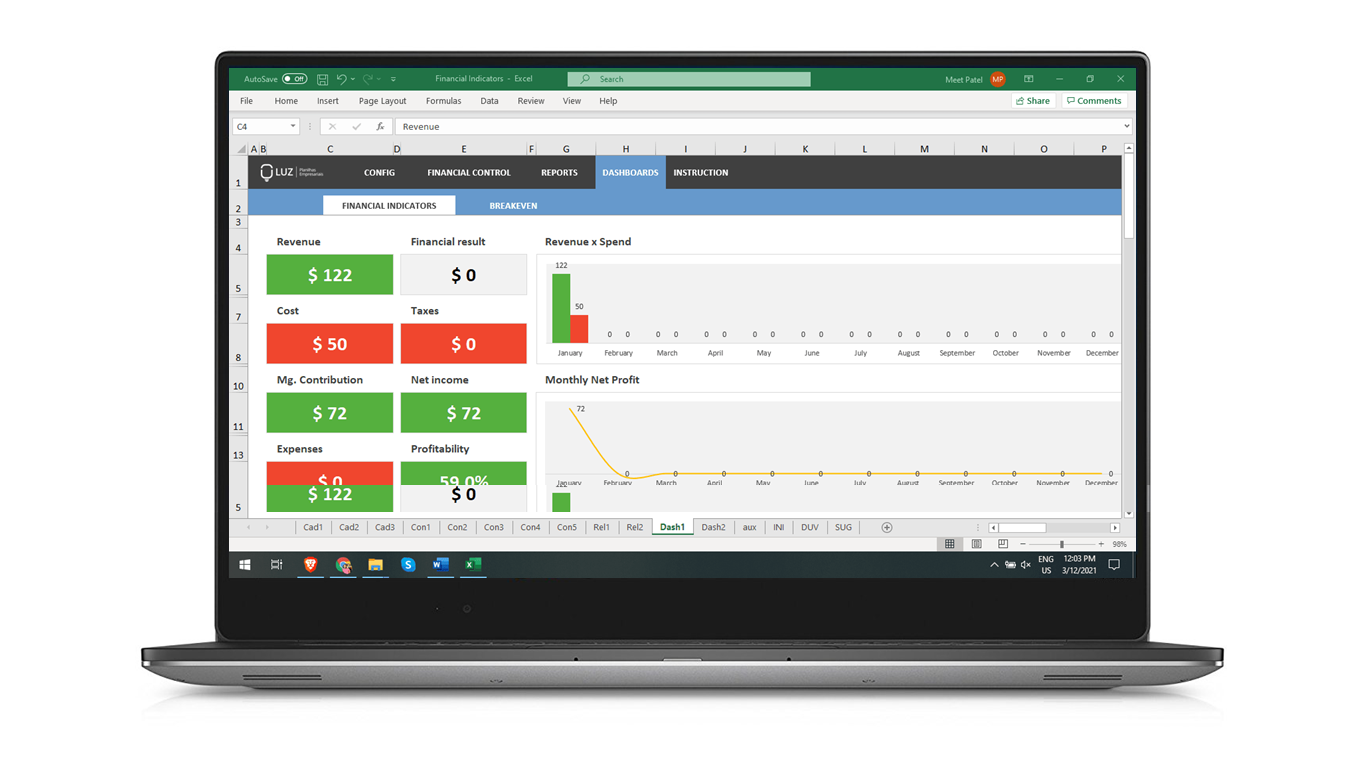Click the Save icon in Quick Access Toolbar
The image size is (1352, 760).
[323, 79]
